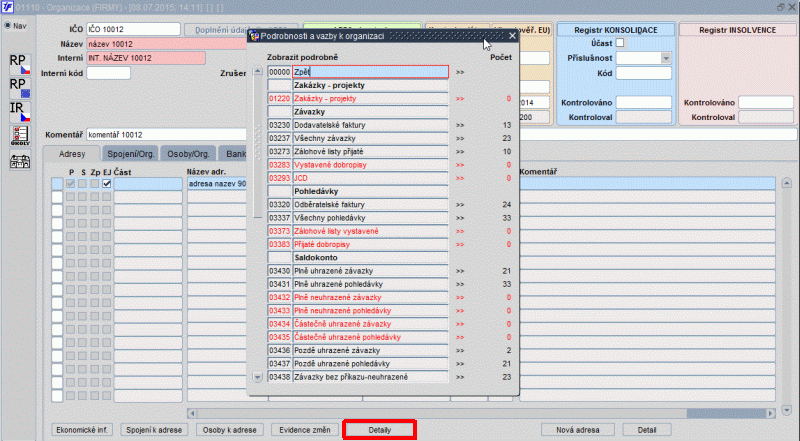Click Kontrolováno field in Registr INSOLVENCE

point(766,103)
